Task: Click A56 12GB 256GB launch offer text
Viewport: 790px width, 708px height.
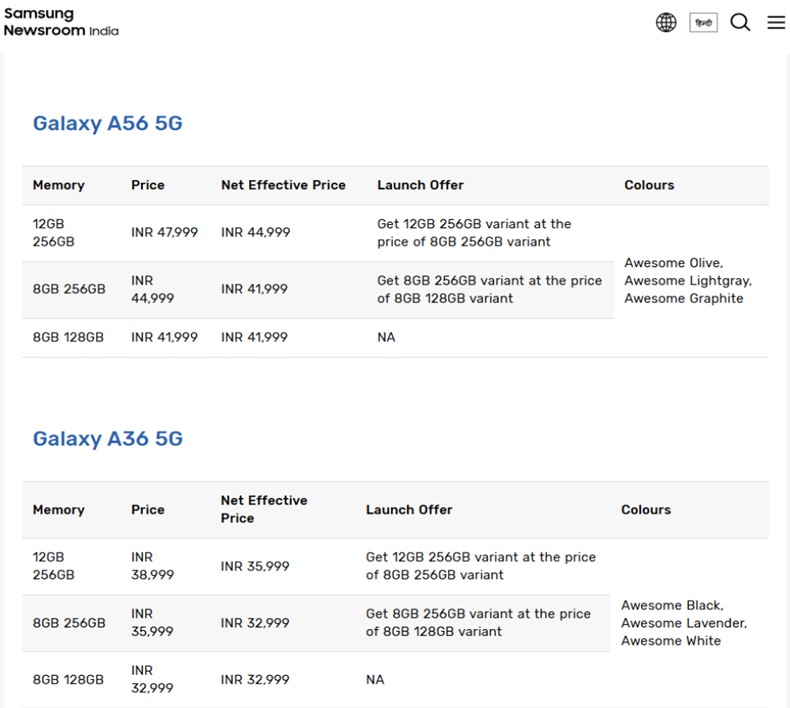Action: (x=474, y=232)
